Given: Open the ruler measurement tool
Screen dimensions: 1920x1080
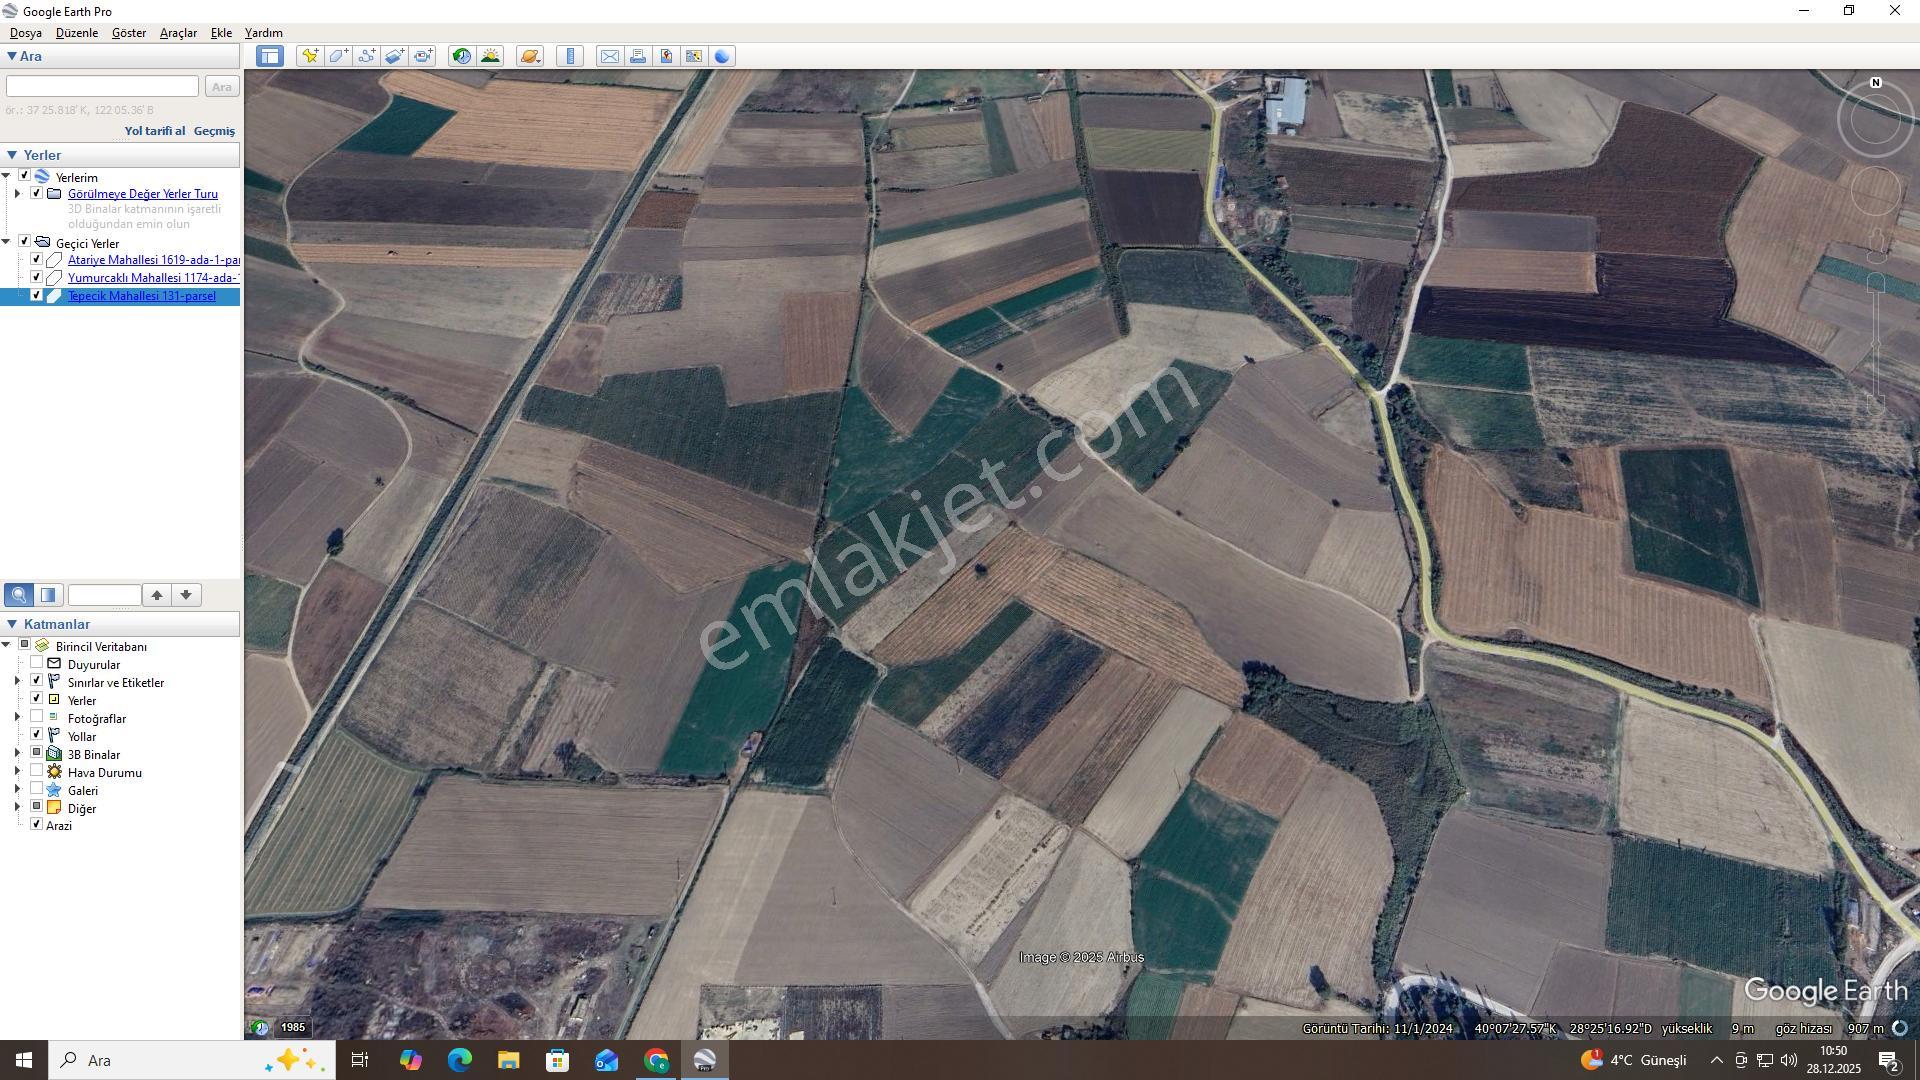Looking at the screenshot, I should [x=570, y=56].
